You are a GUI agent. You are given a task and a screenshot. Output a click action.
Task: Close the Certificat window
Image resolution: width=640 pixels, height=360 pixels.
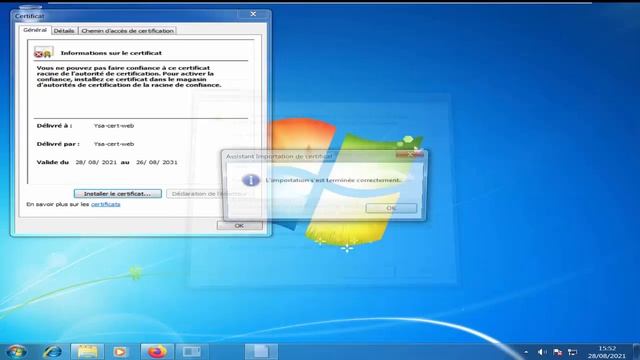[x=253, y=14]
